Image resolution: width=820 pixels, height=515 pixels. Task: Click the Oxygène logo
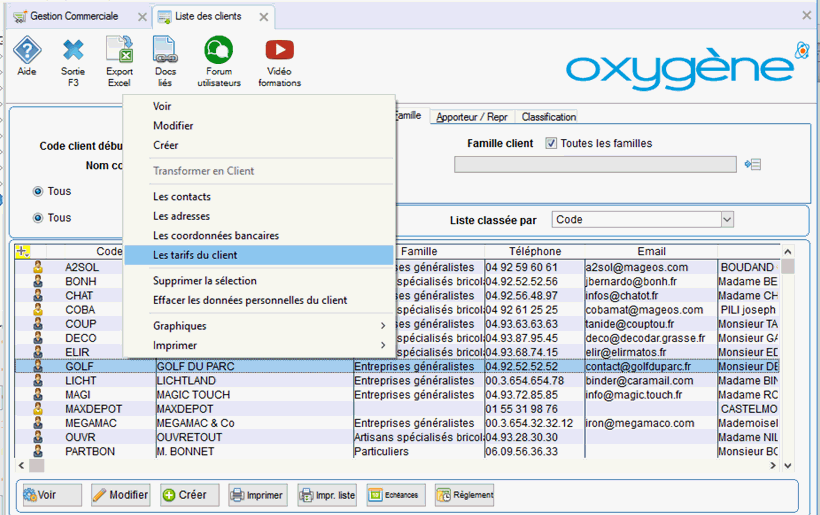pyautogui.click(x=686, y=65)
